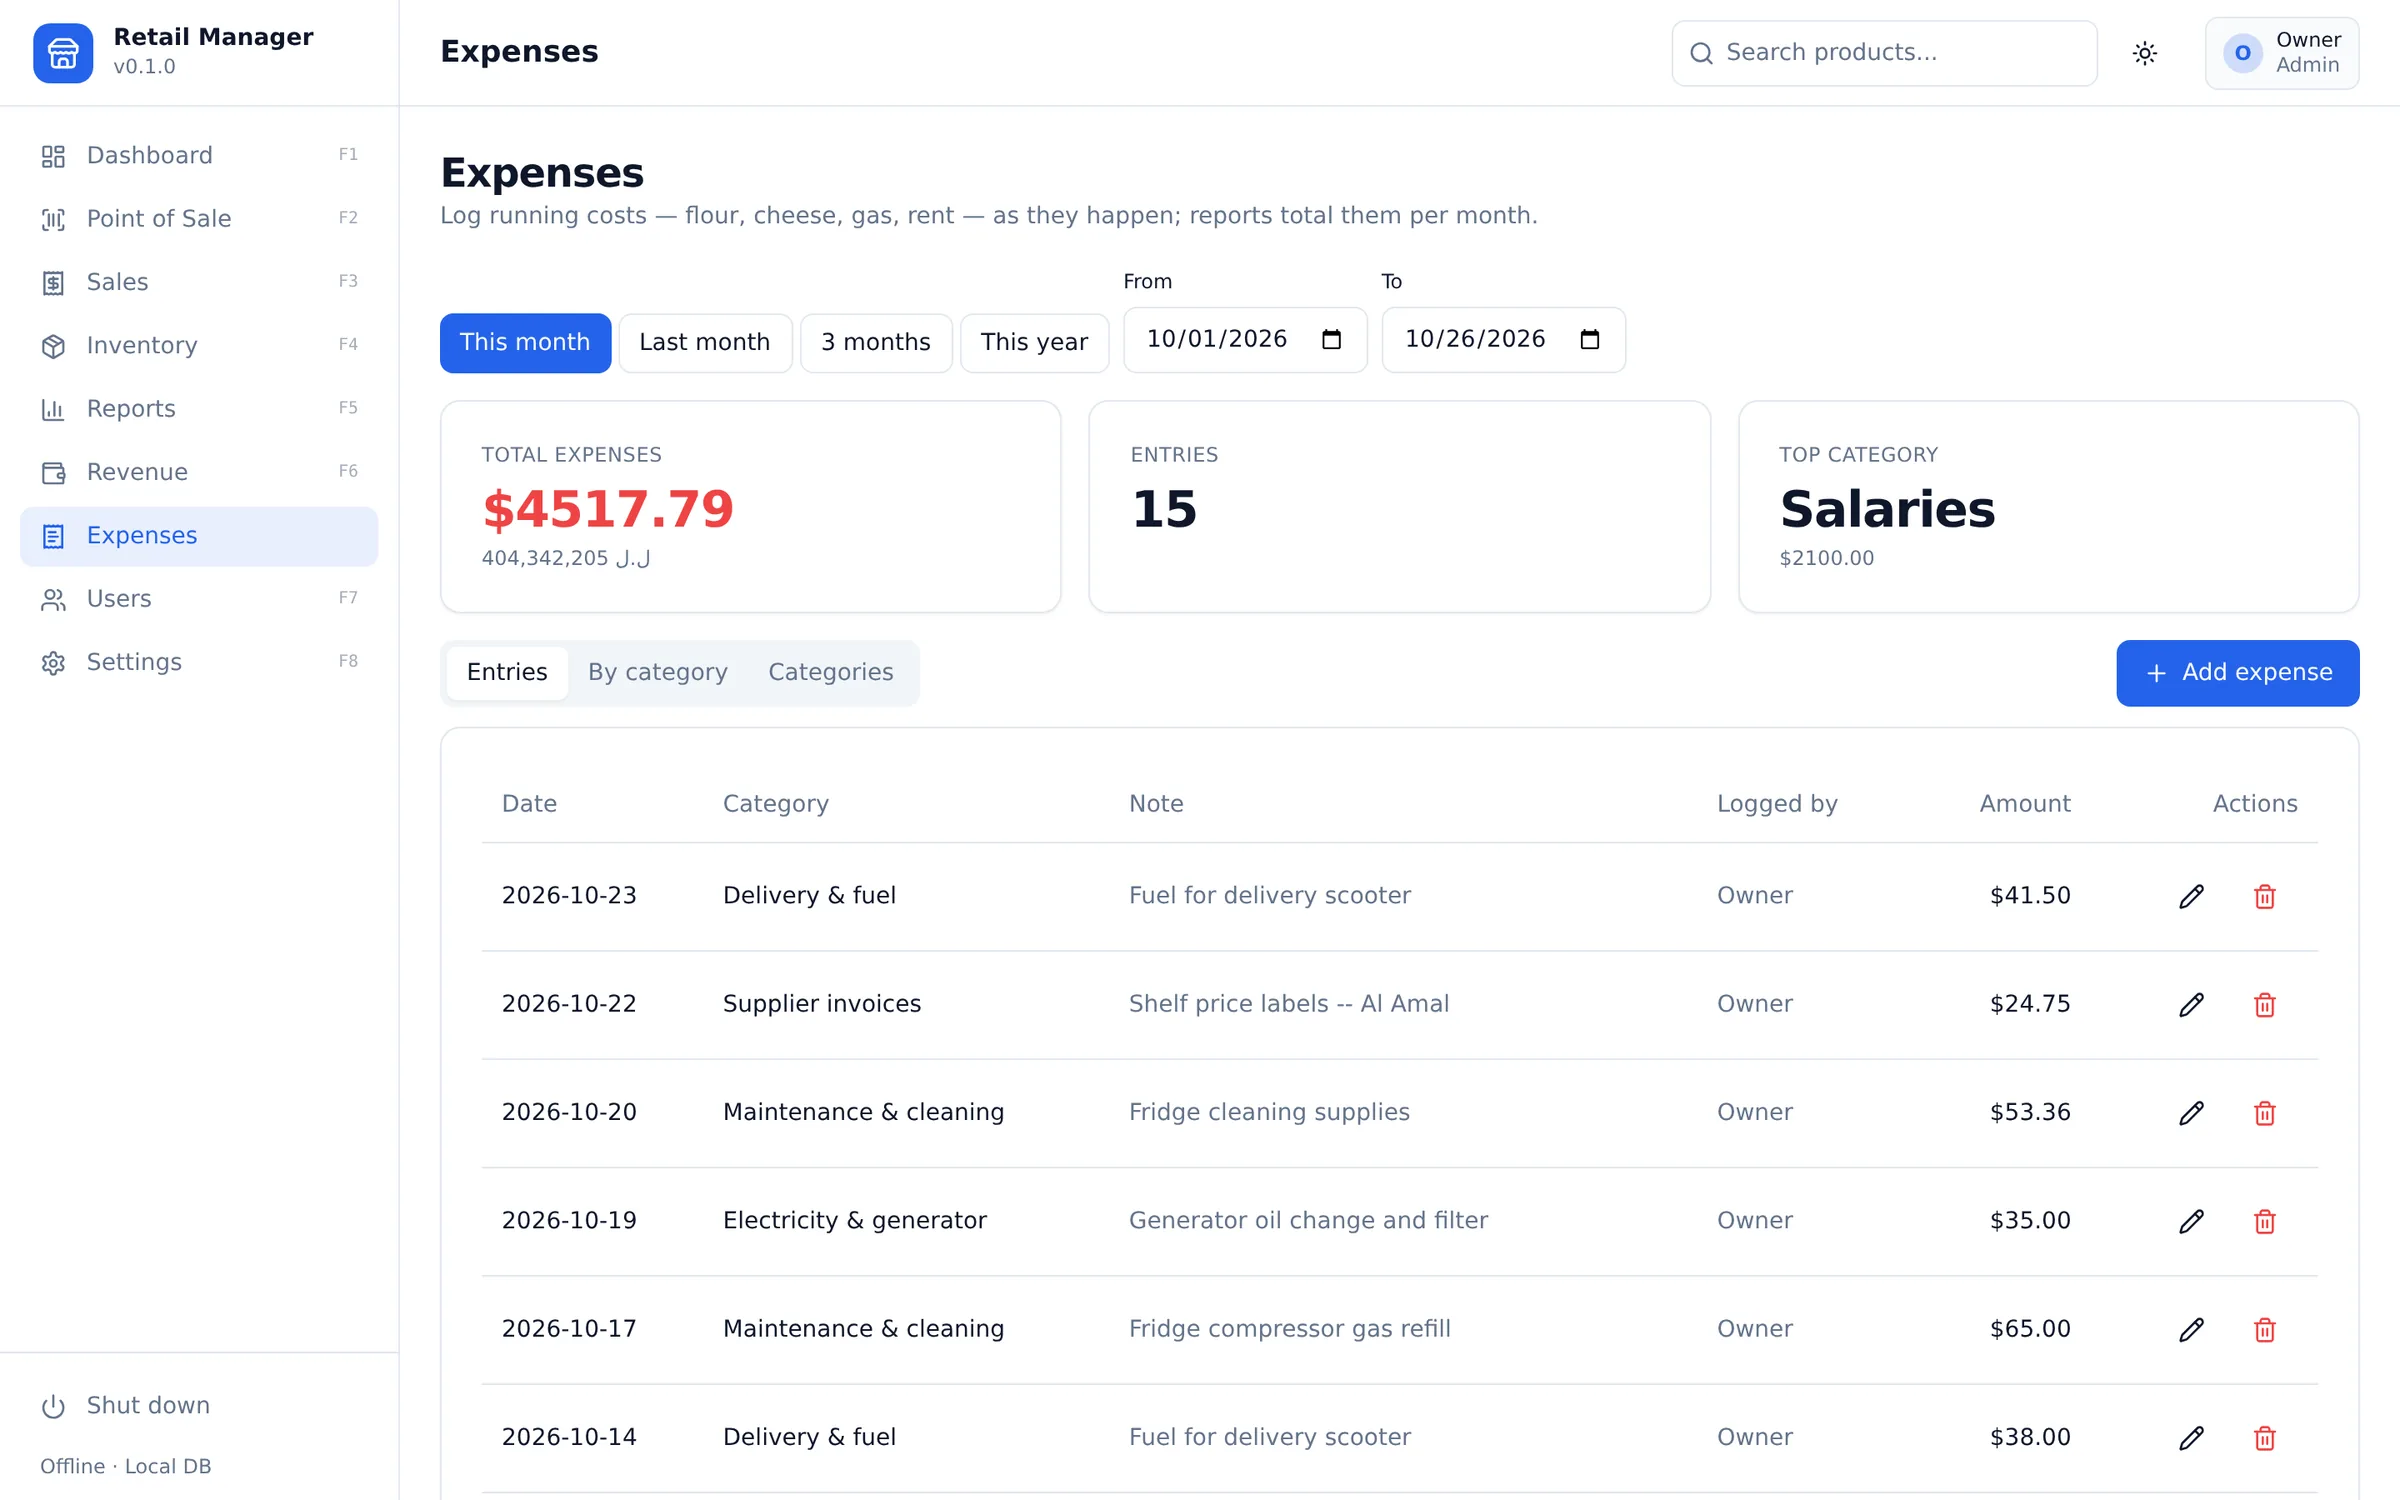Viewport: 2400px width, 1500px height.
Task: Click the Electricity & generator category cell
Action: click(x=854, y=1221)
